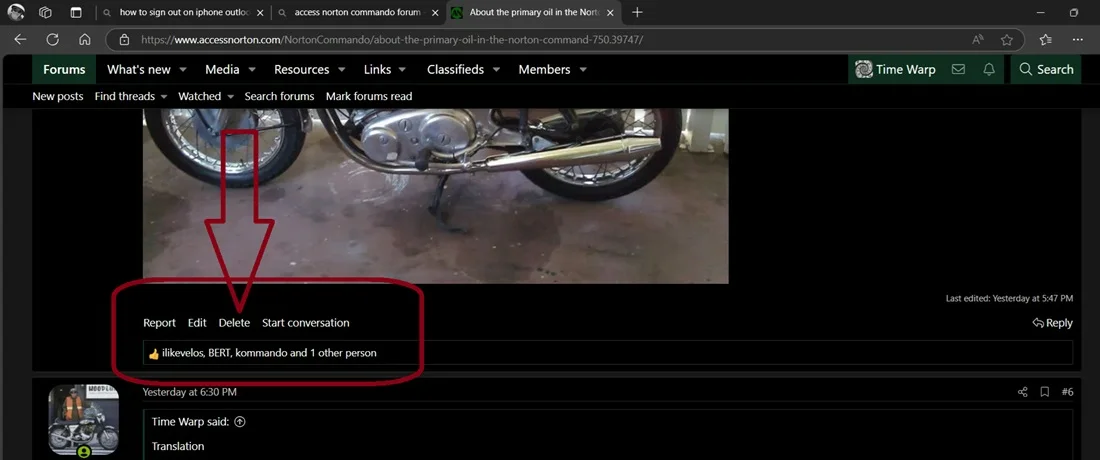Viewport: 1100px width, 460px height.
Task: Bookmark this page with the star icon
Action: point(1007,40)
